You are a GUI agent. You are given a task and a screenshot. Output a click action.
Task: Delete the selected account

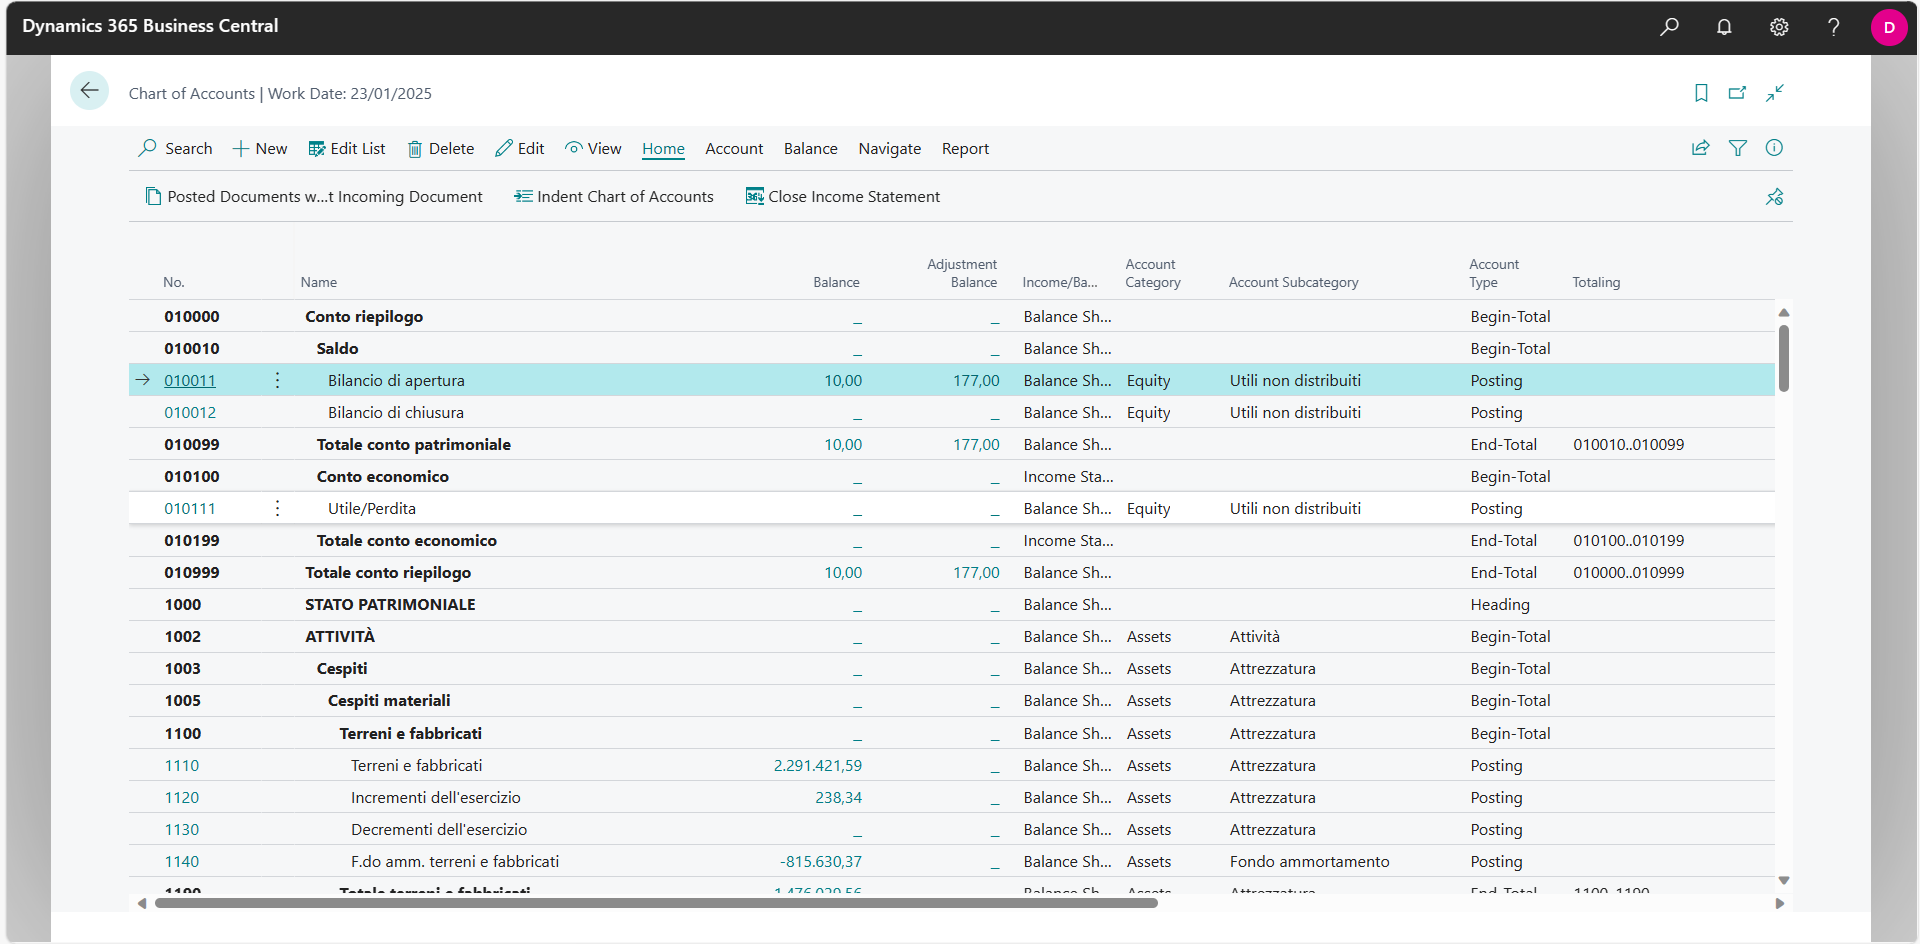[x=441, y=148]
